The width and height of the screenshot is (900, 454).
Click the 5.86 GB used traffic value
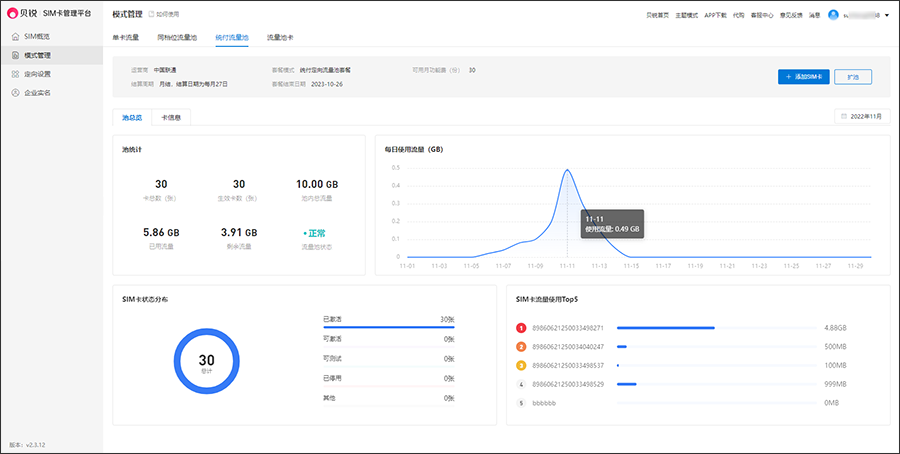point(161,232)
